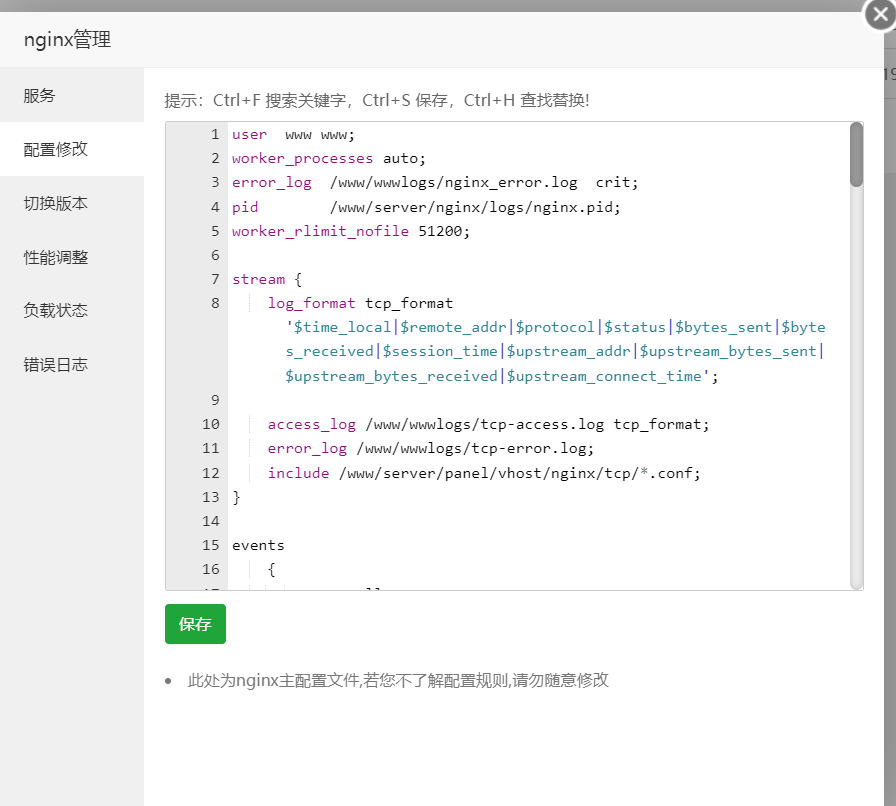896x806 pixels.
Task: Click the green 保存 button
Action: pos(195,624)
